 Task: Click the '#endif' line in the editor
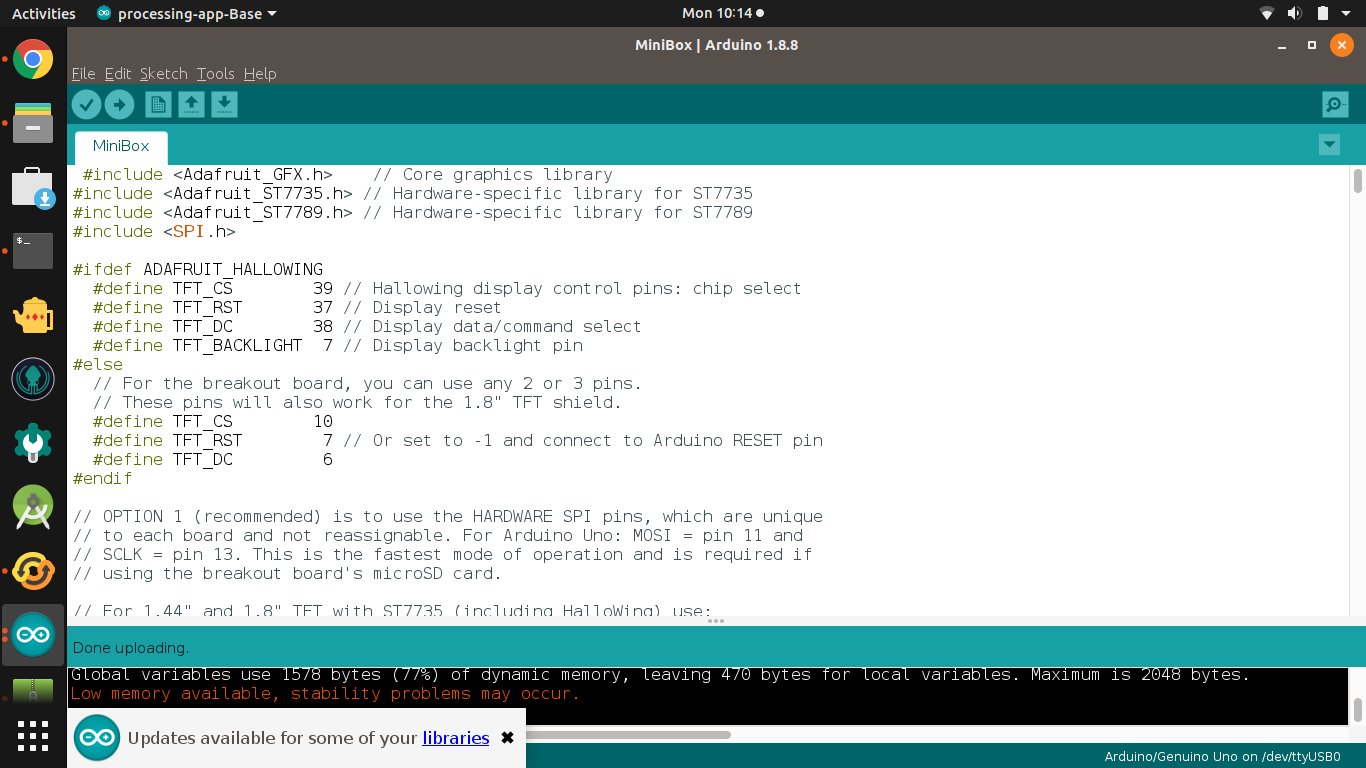pyautogui.click(x=102, y=478)
